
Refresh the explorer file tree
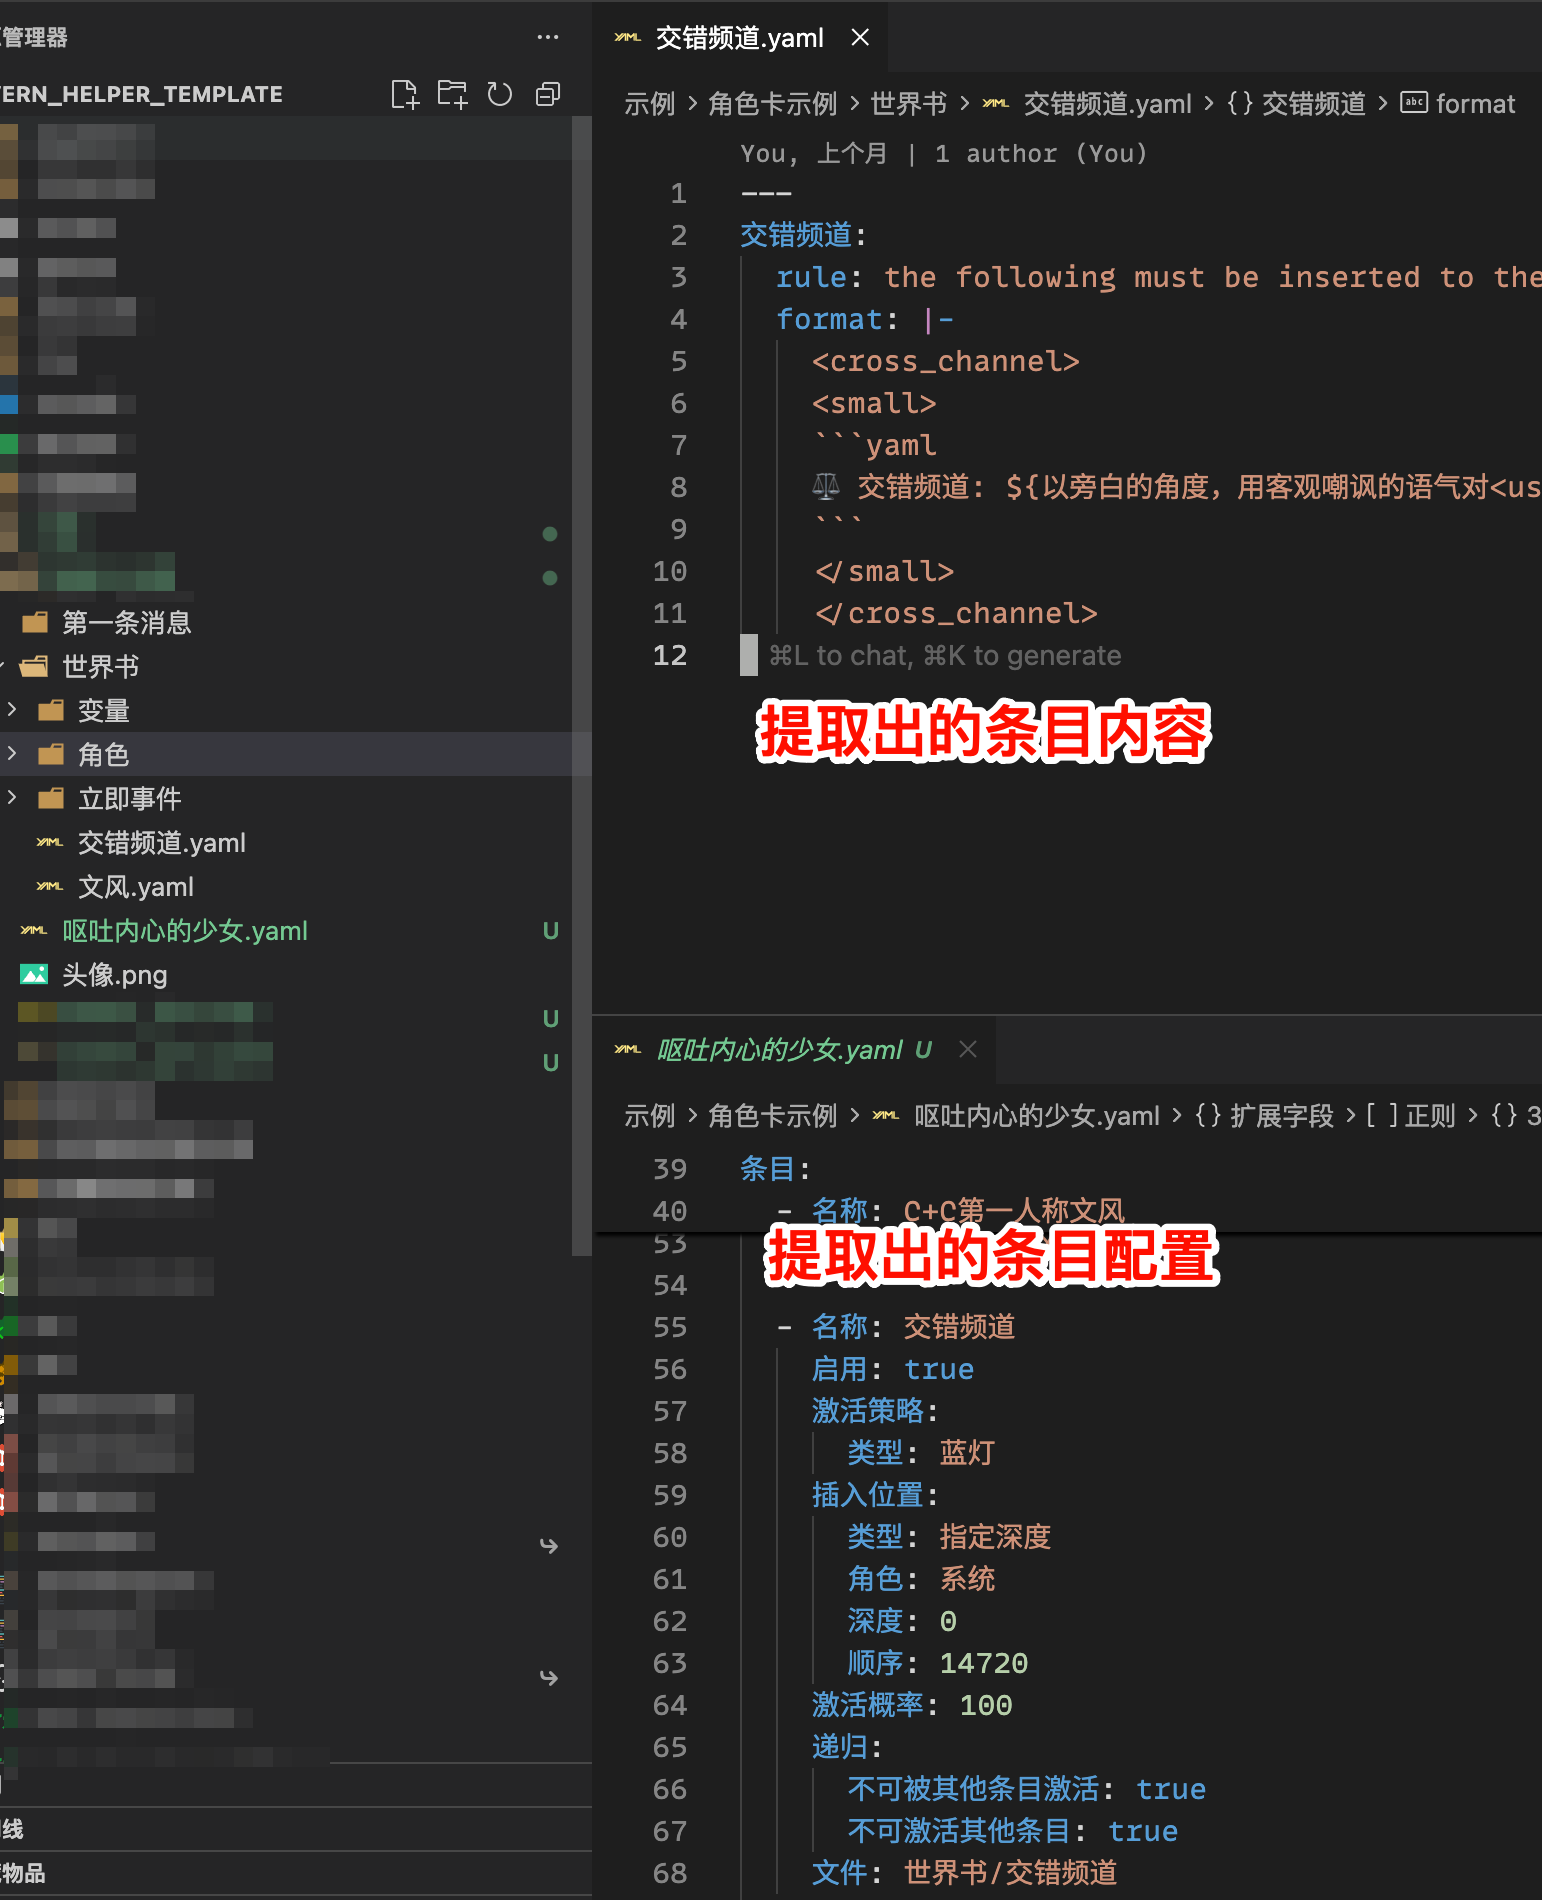[500, 95]
